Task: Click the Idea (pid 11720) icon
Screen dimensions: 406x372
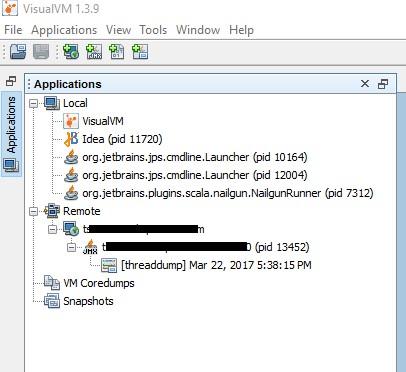Action: [71, 139]
